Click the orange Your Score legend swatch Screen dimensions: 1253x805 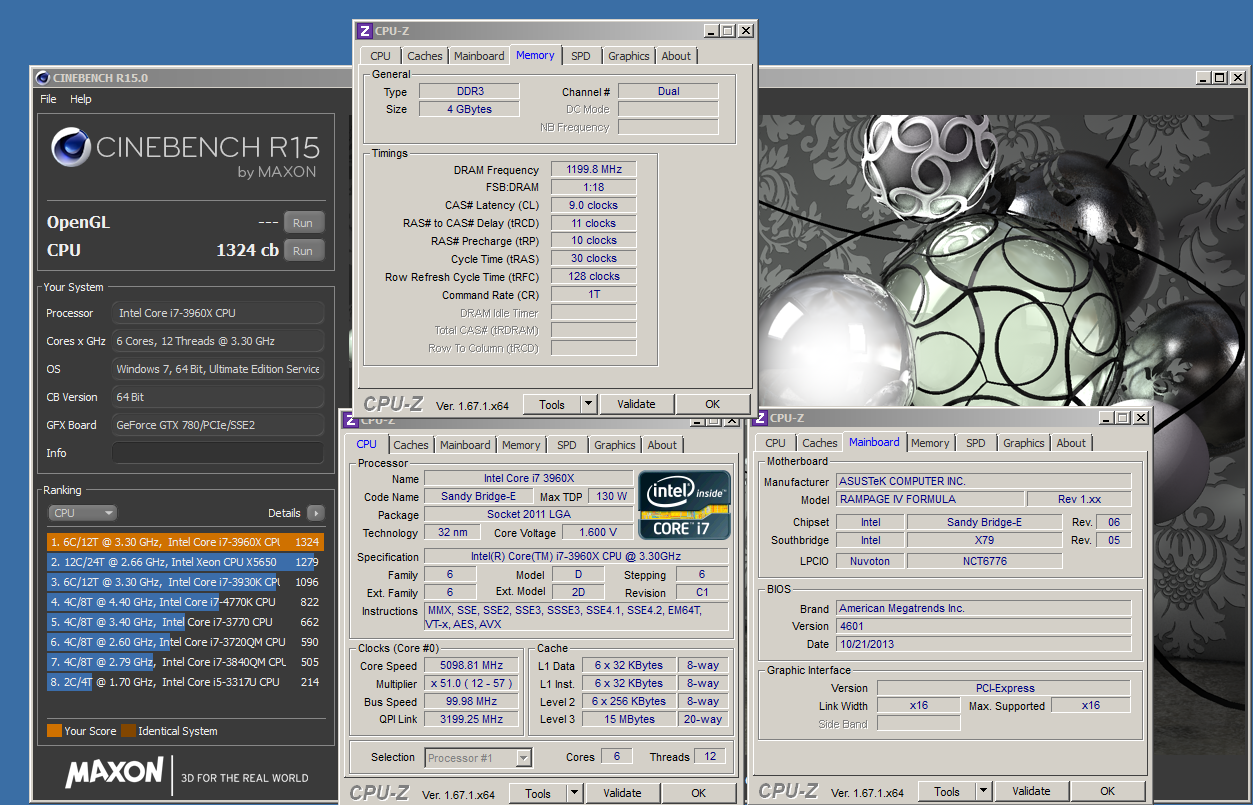pos(54,731)
